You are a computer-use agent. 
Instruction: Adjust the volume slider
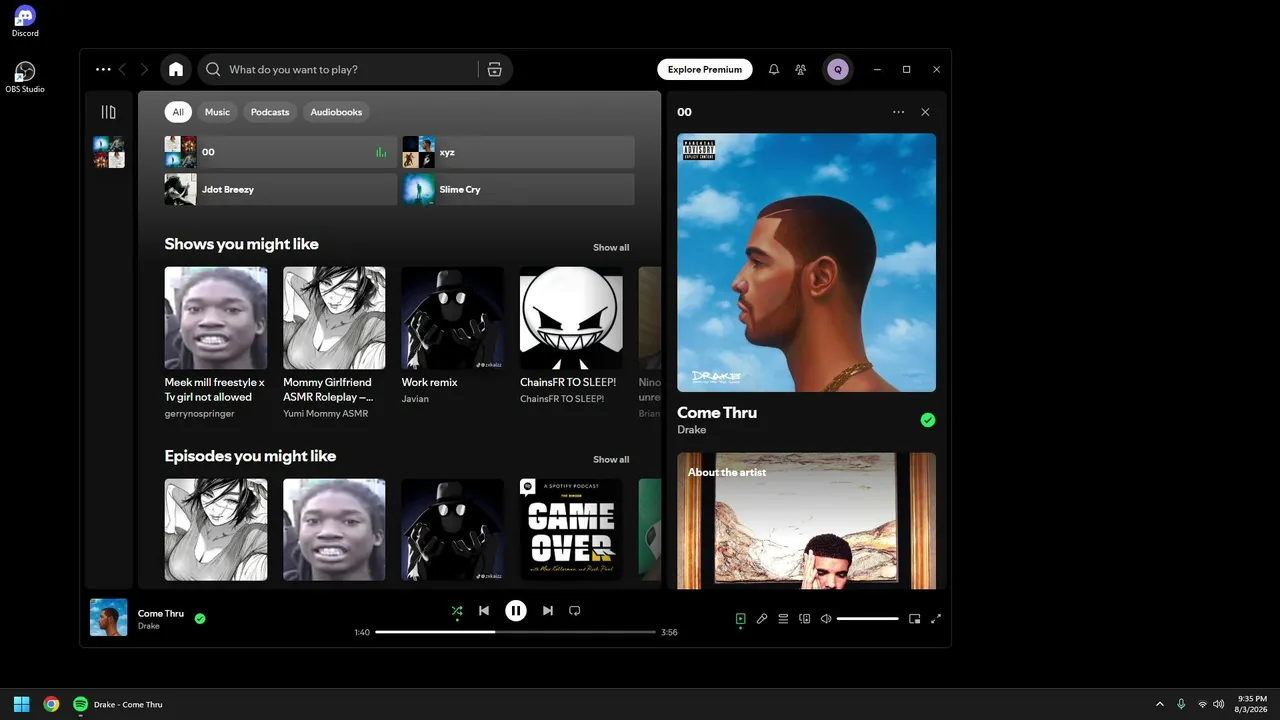868,619
